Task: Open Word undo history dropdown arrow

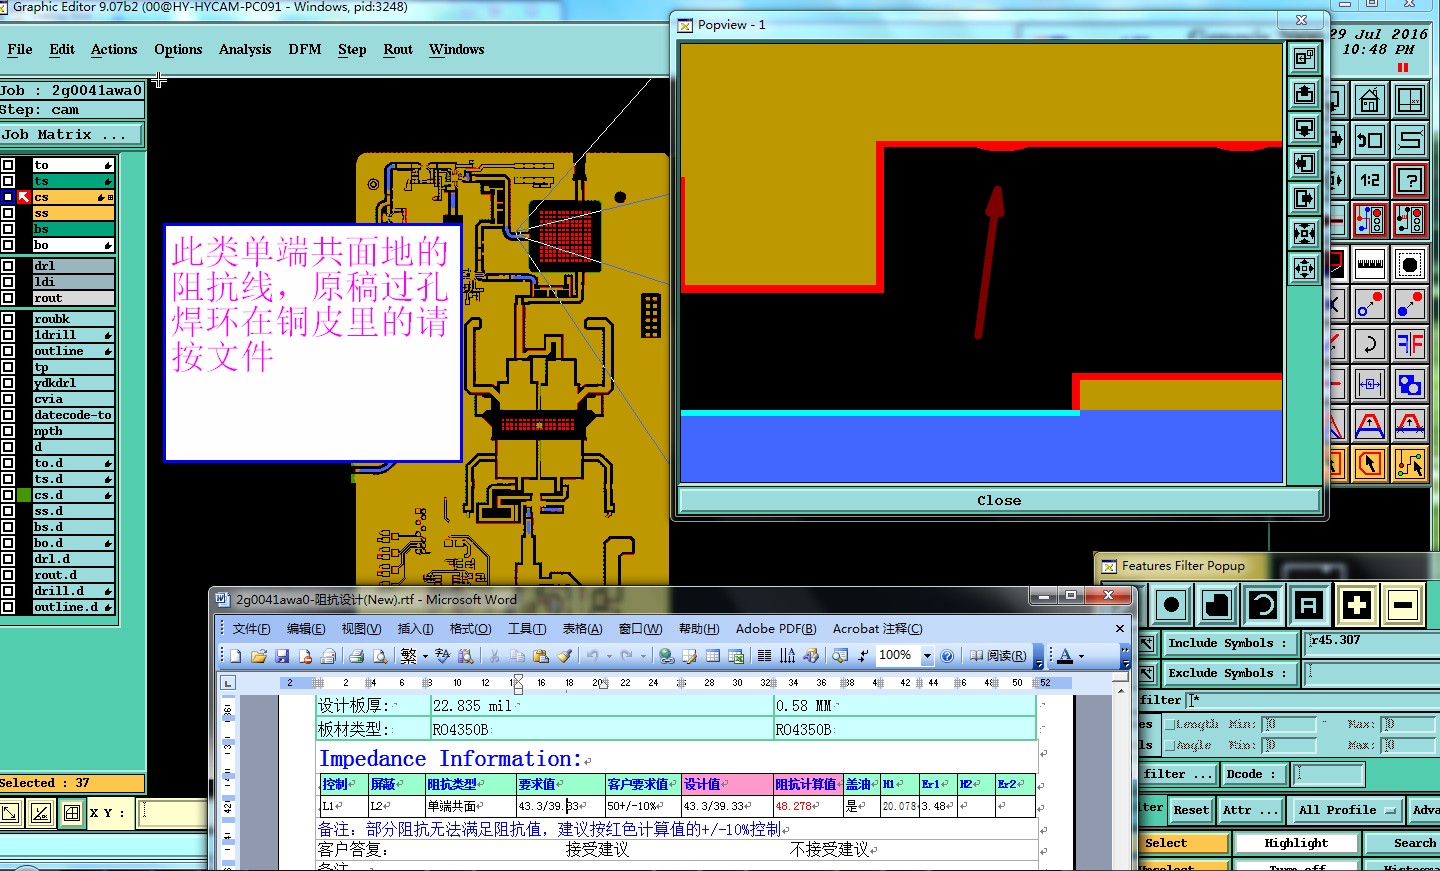Action: pos(609,656)
